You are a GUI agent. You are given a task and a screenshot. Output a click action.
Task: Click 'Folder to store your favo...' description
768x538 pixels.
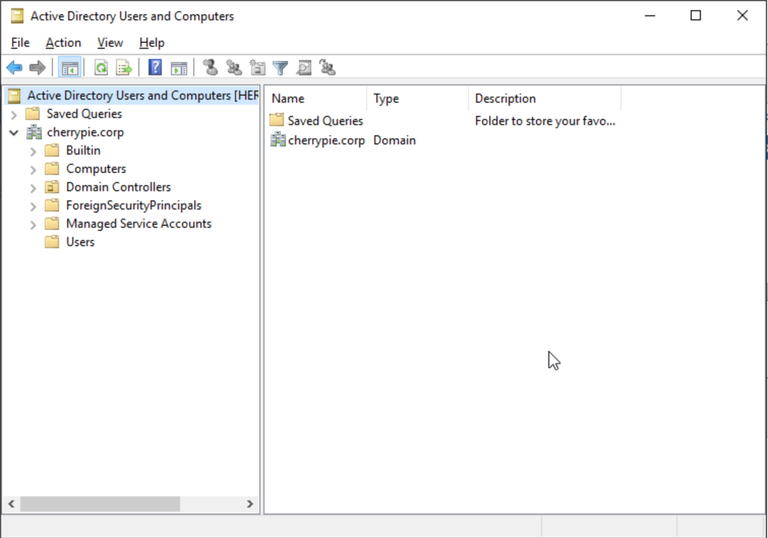click(545, 121)
